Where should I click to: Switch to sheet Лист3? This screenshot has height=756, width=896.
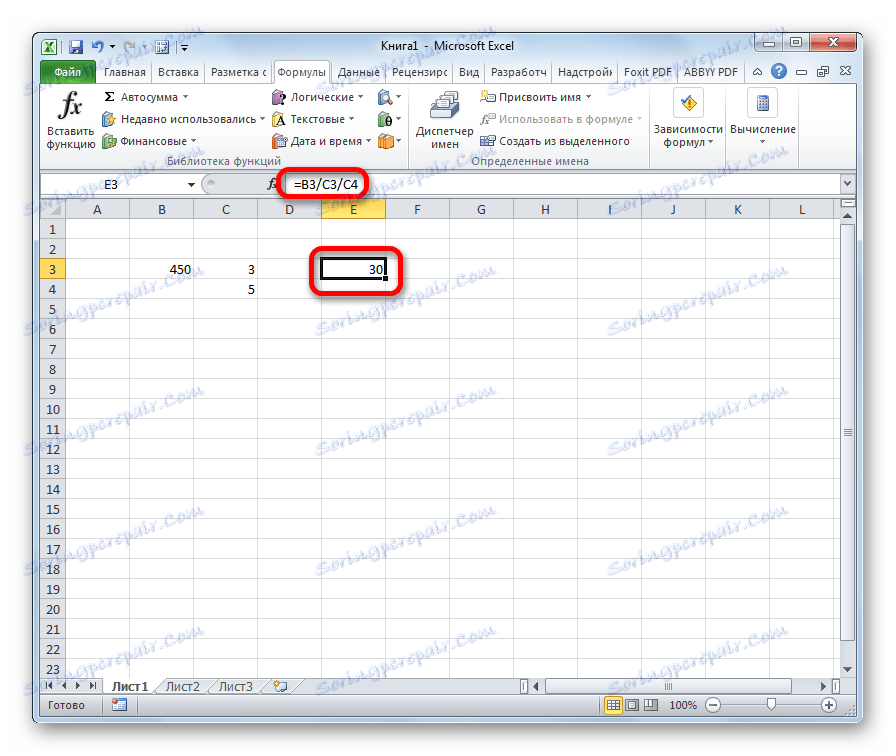coord(235,686)
